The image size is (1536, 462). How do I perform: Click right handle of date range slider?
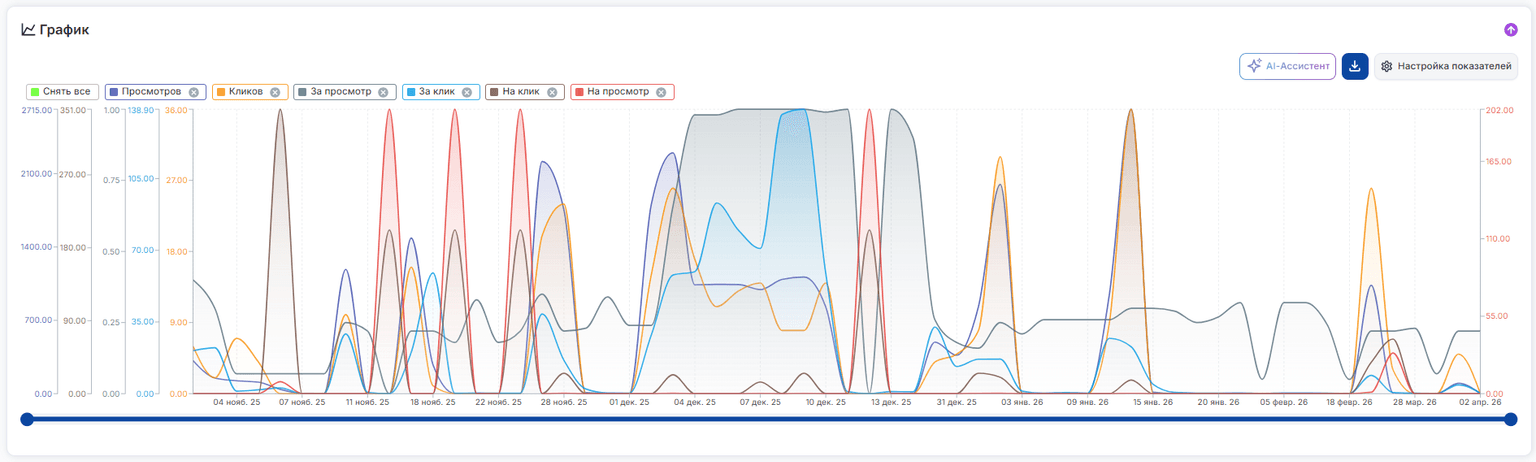[x=1511, y=419]
